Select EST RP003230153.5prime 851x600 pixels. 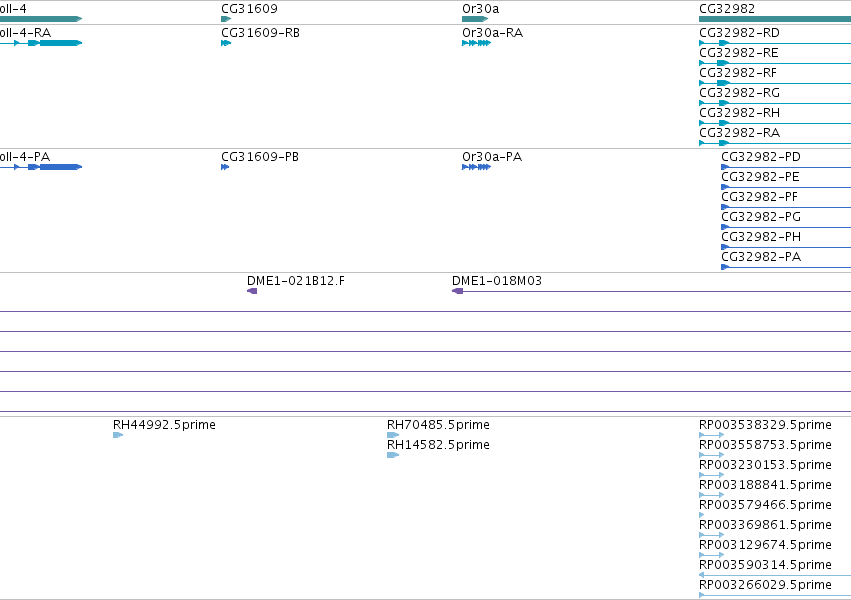pyautogui.click(x=765, y=465)
